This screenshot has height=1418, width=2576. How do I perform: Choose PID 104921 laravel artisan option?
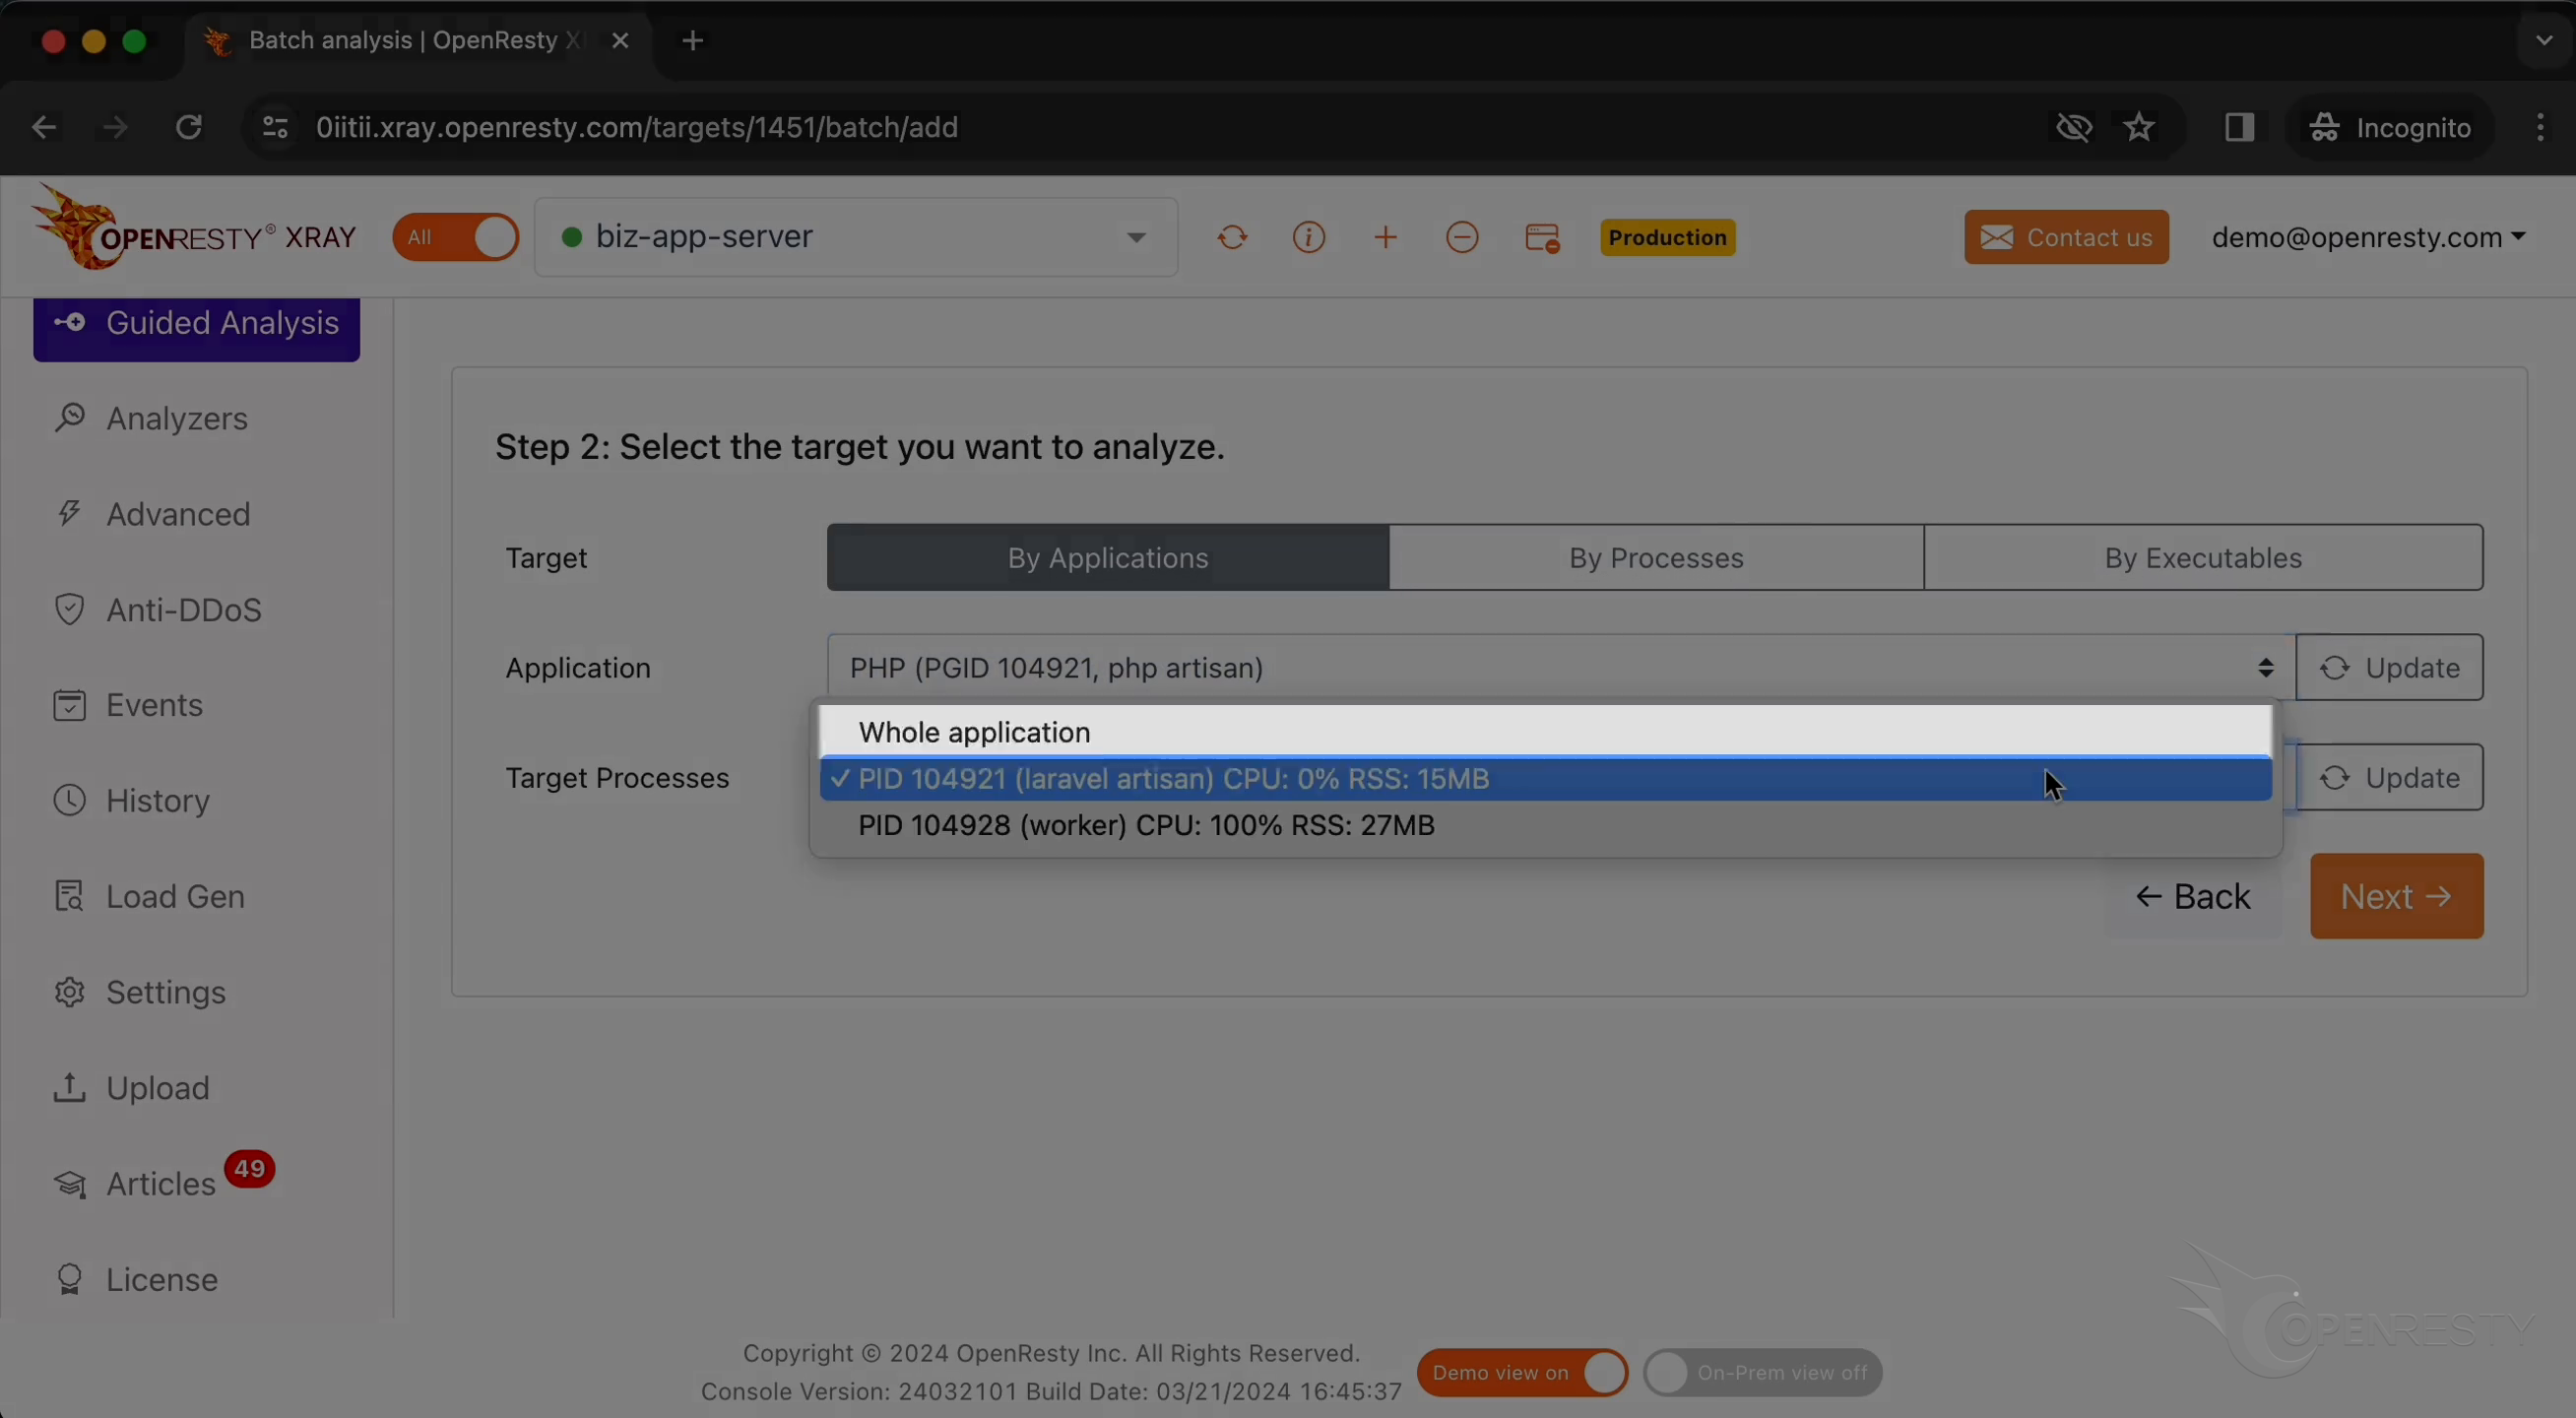coord(1546,779)
